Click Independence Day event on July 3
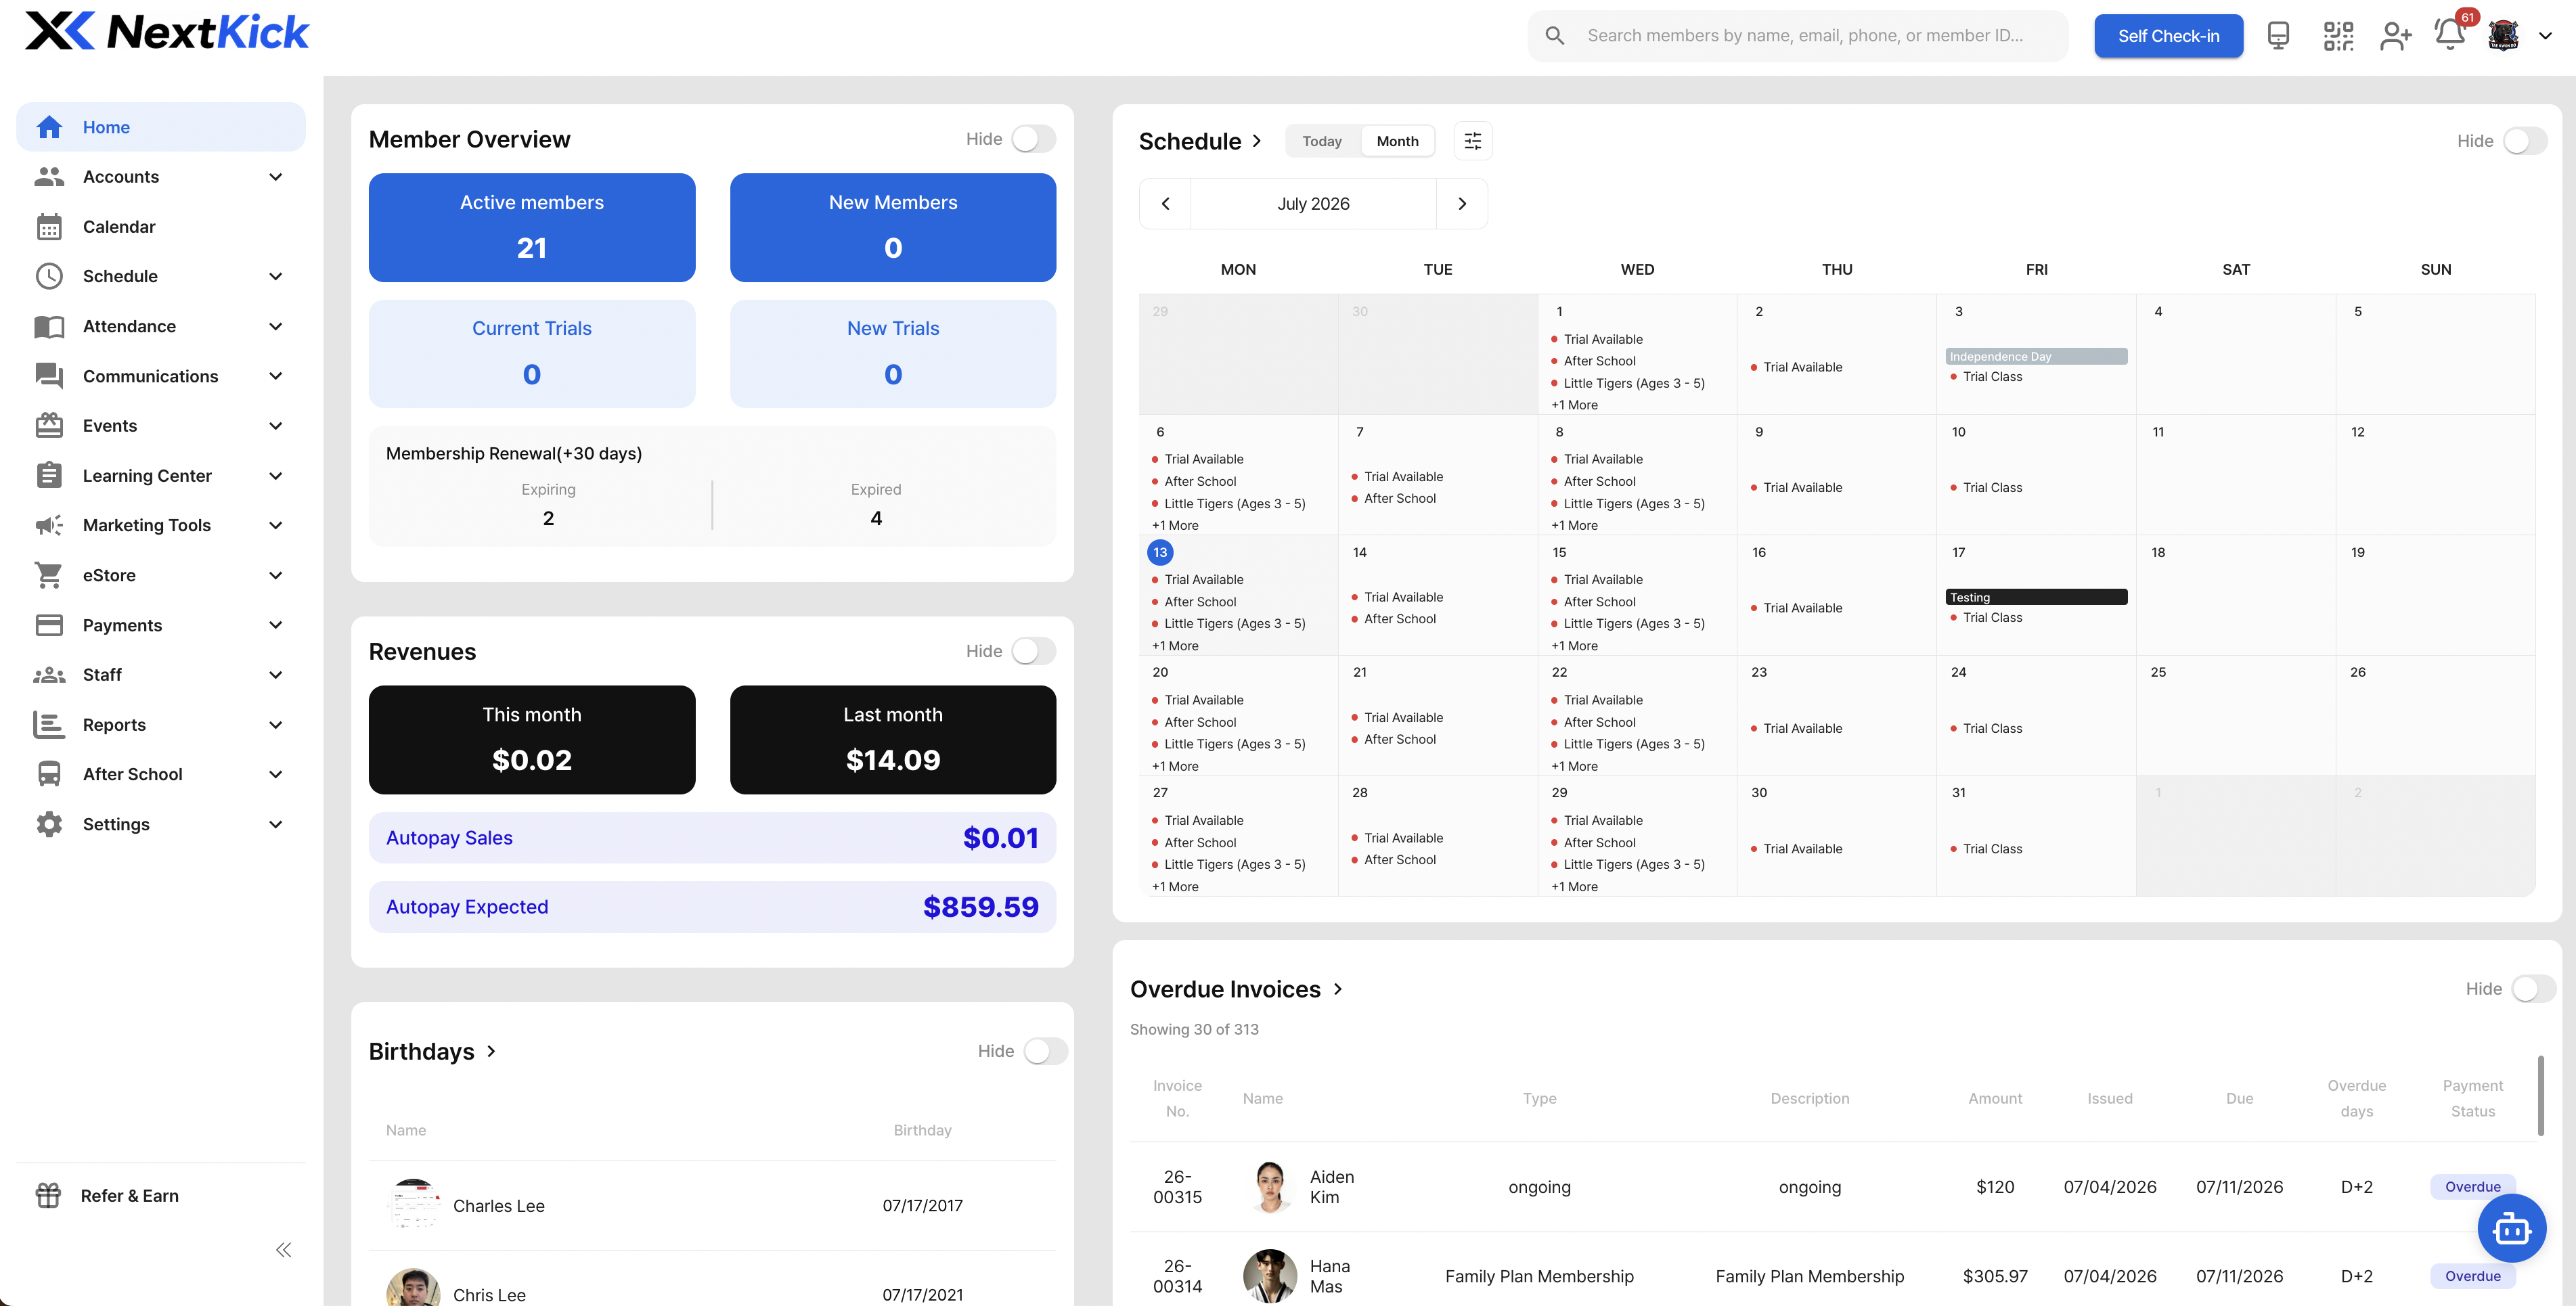The height and width of the screenshot is (1306, 2576). [x=2036, y=356]
